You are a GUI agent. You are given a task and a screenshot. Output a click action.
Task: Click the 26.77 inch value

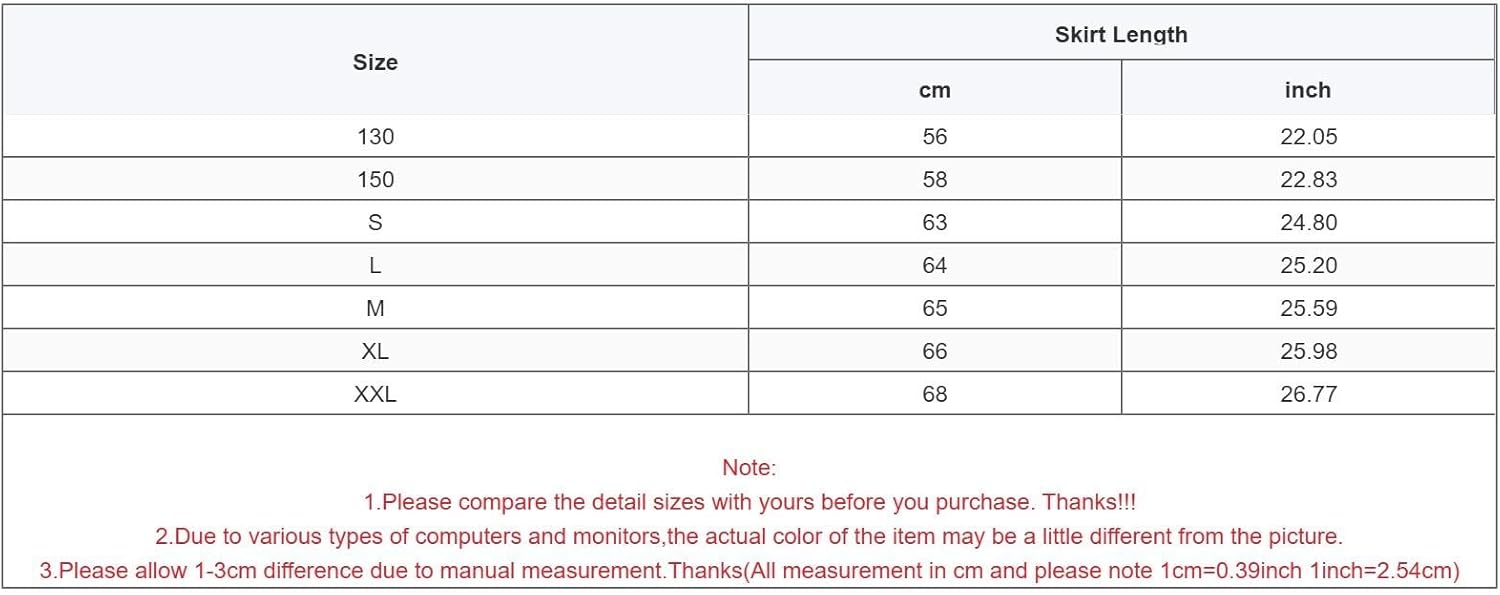1308,395
